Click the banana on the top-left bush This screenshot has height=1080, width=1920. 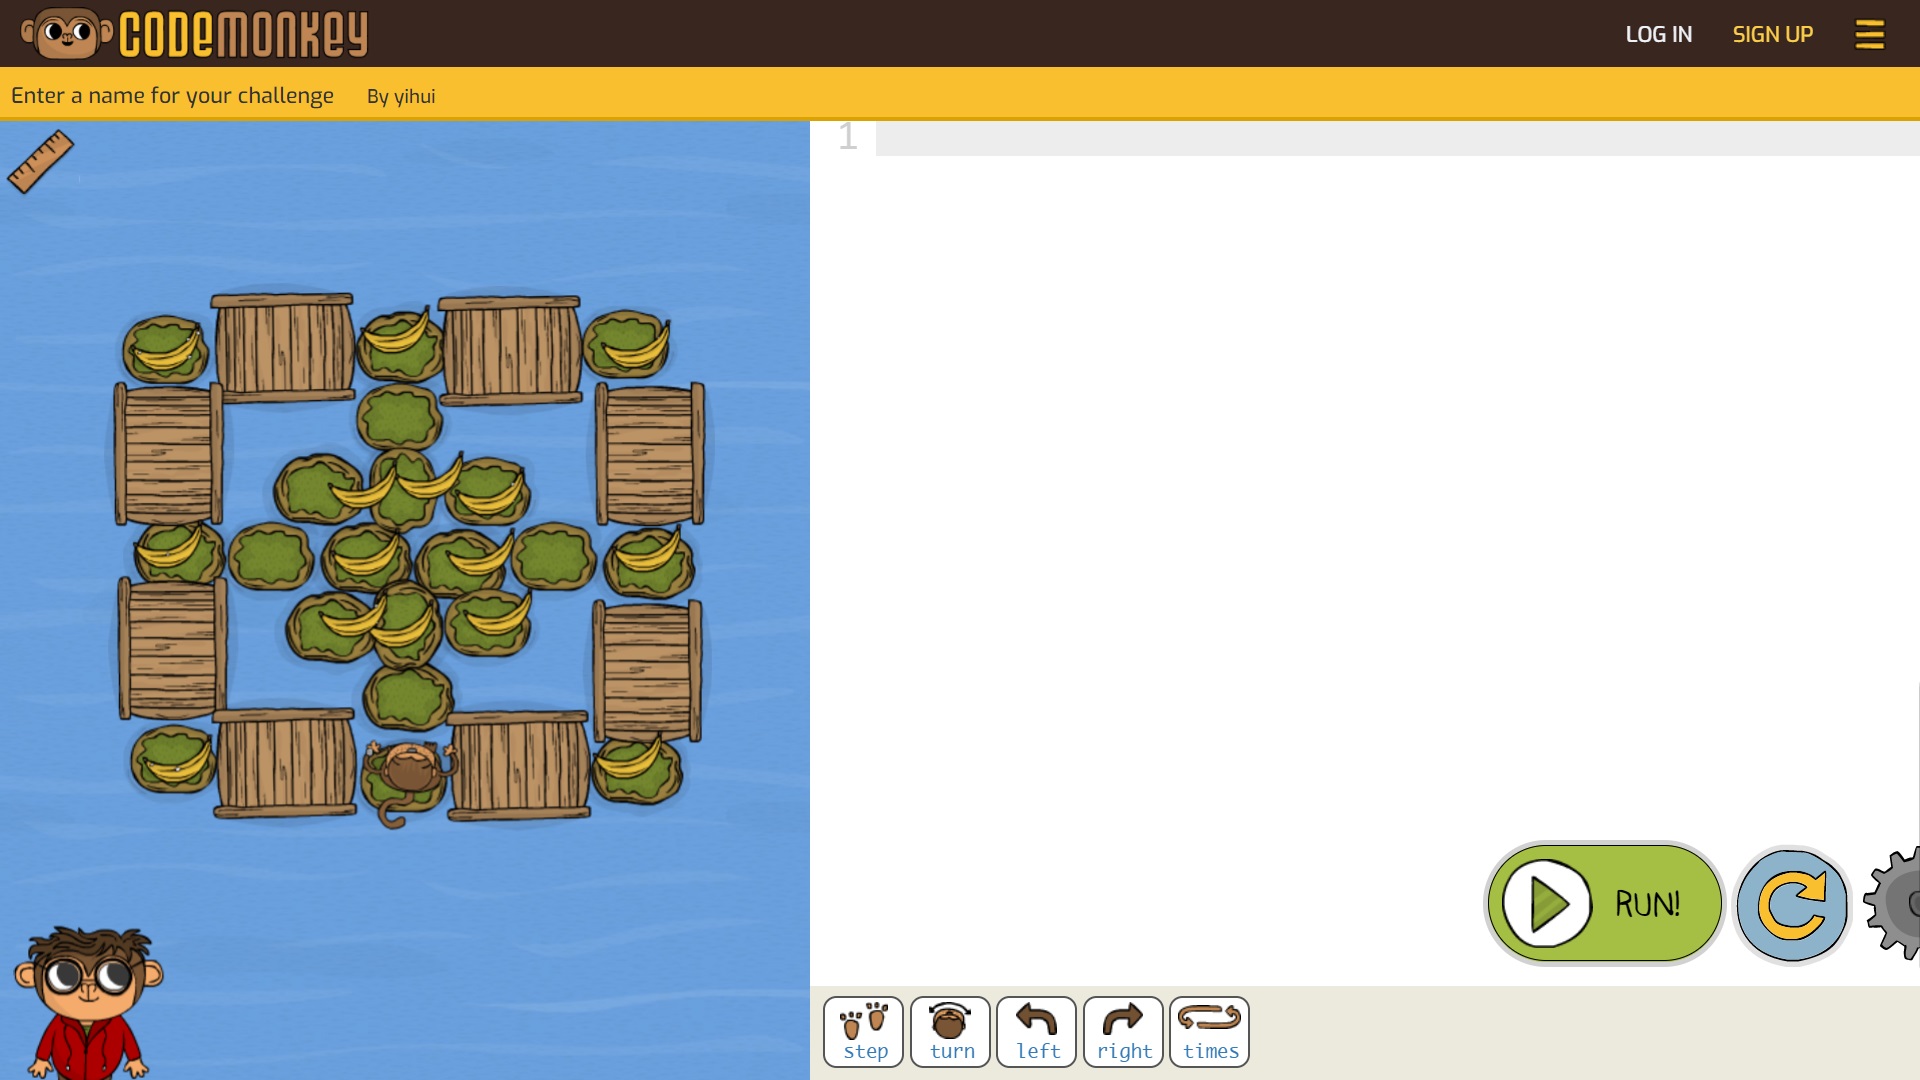click(x=167, y=350)
